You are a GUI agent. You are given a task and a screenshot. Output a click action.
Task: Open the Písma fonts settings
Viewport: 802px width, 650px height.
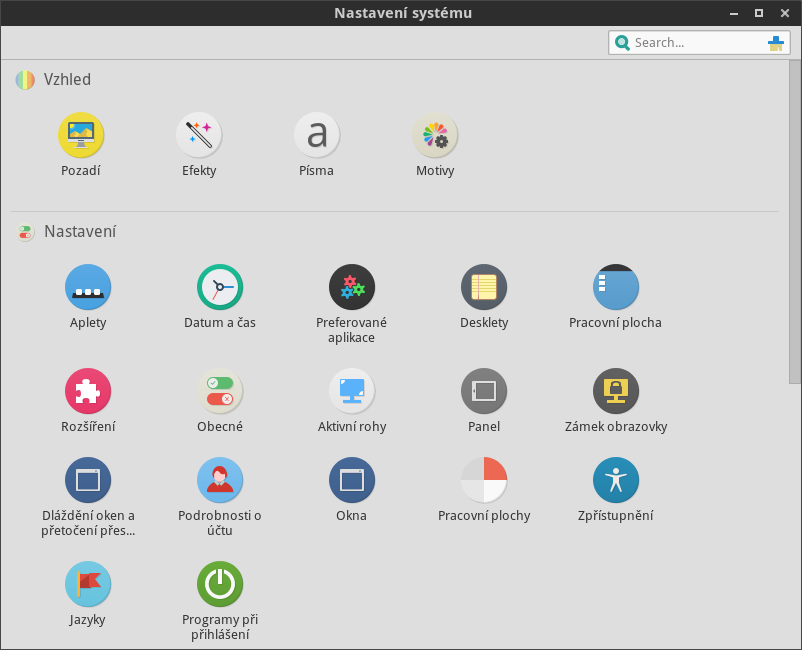tap(316, 135)
